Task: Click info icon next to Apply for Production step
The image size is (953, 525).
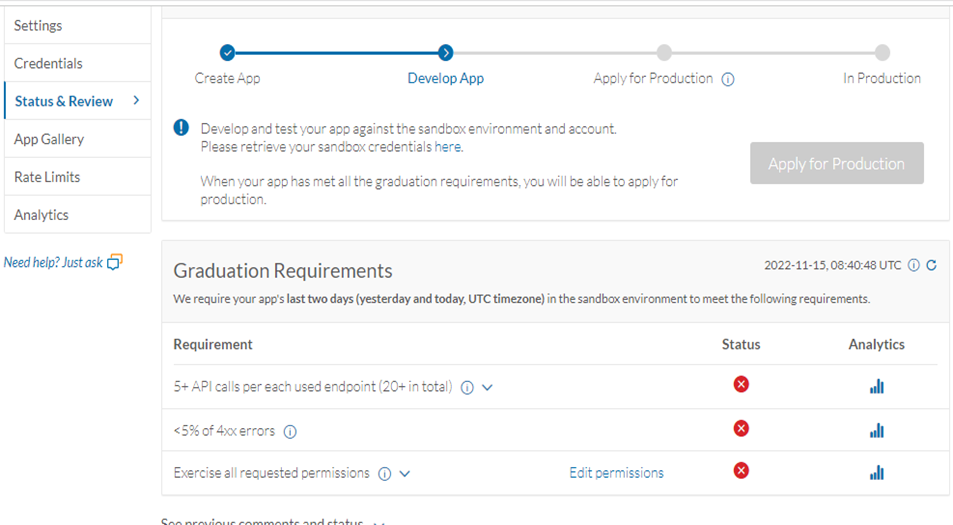Action: click(728, 79)
